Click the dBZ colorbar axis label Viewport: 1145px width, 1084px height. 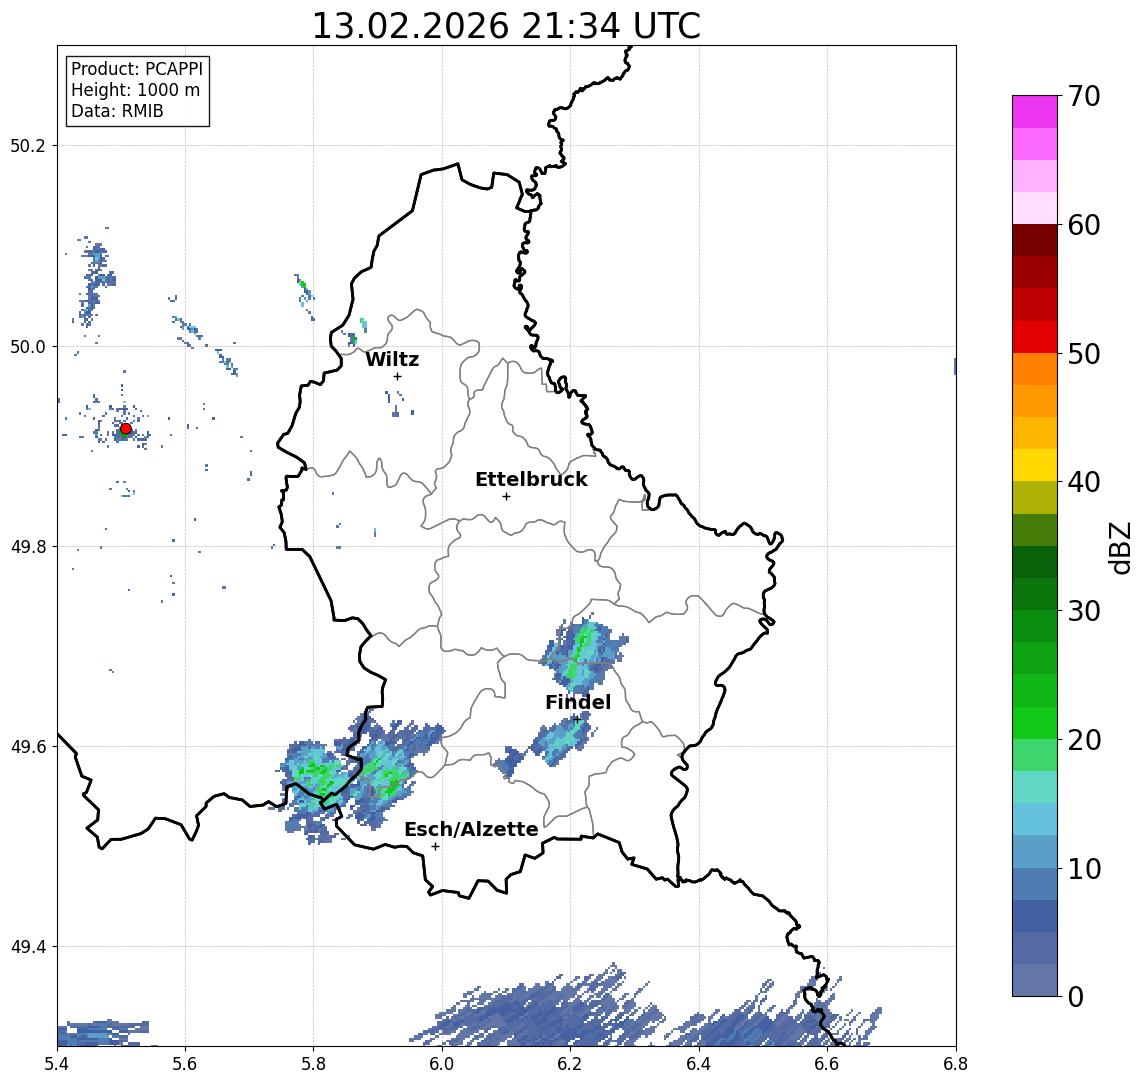(x=1120, y=548)
